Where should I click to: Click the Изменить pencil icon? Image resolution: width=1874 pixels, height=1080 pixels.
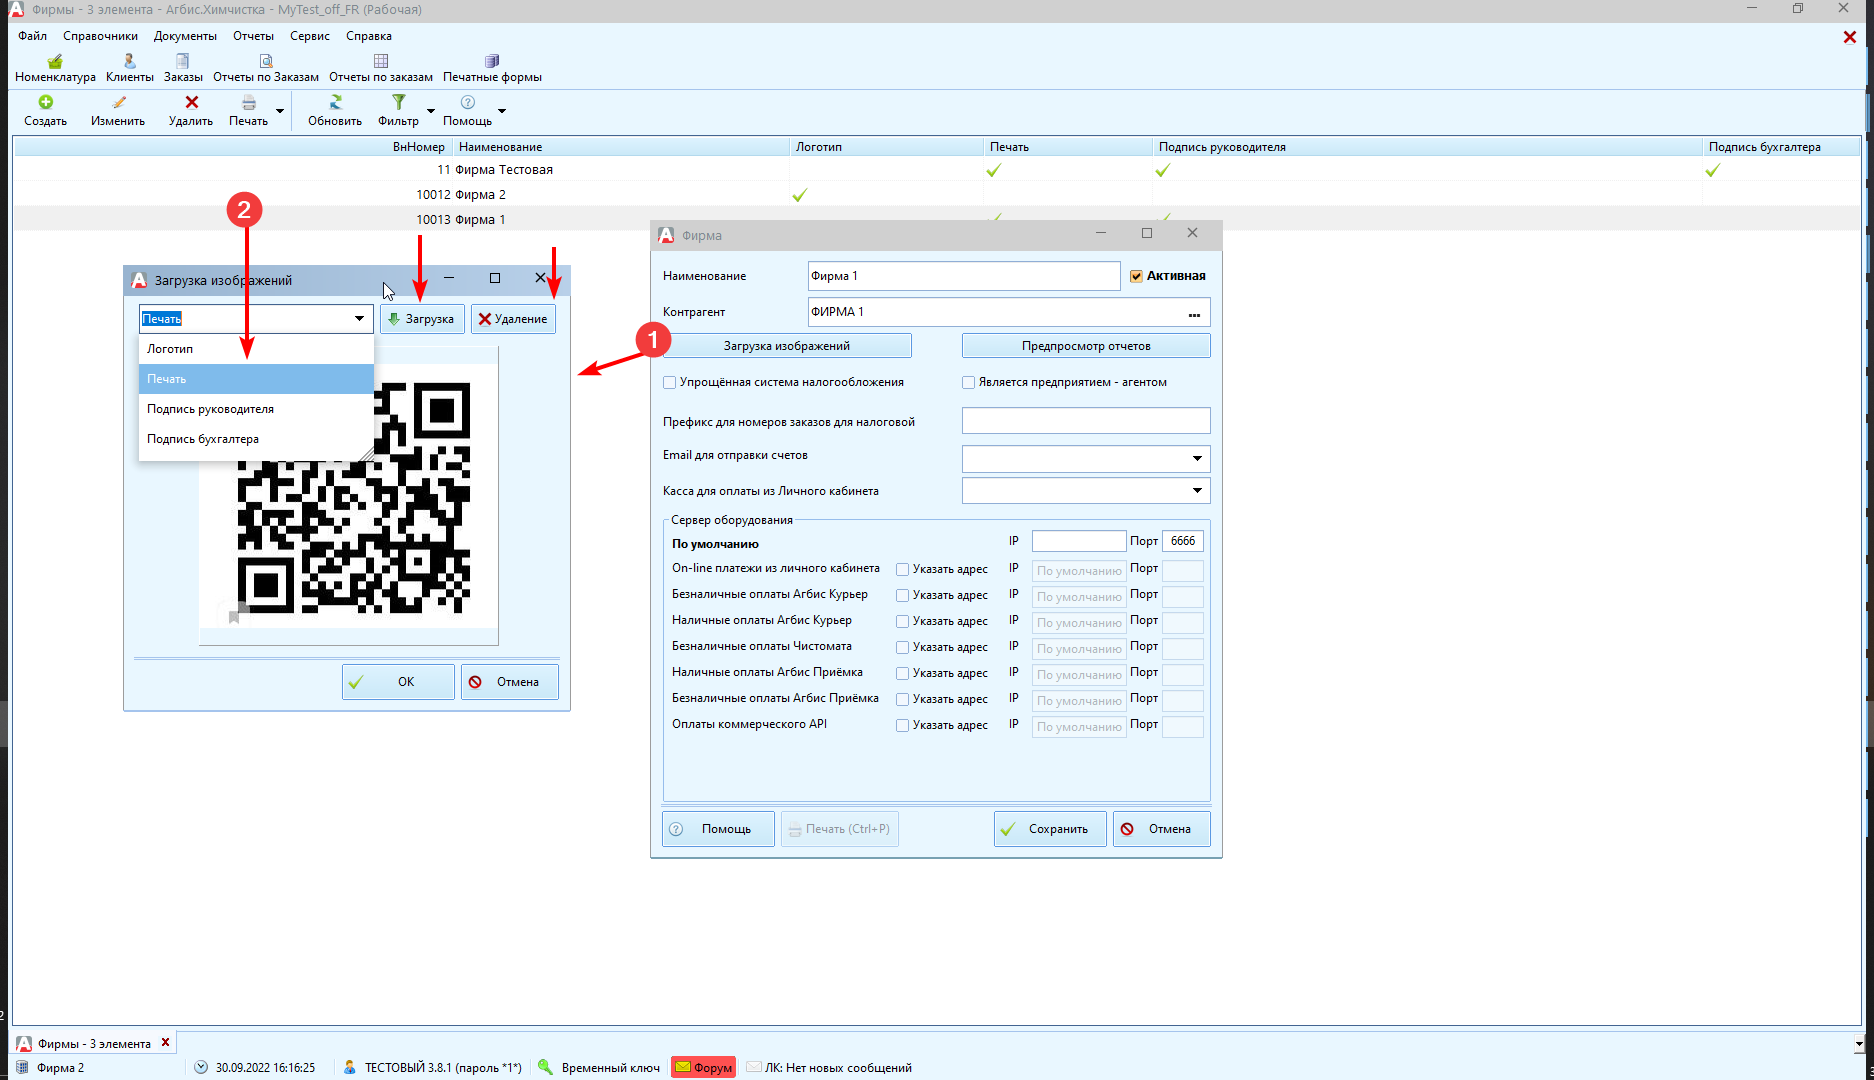pos(118,102)
